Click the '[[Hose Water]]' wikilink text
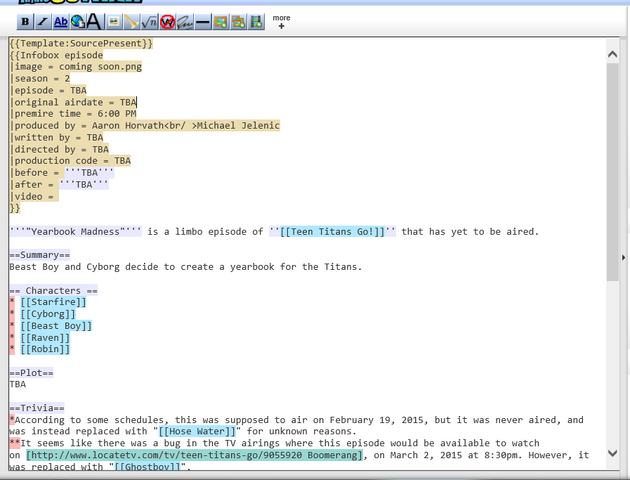The height and width of the screenshot is (480, 630). click(197, 431)
